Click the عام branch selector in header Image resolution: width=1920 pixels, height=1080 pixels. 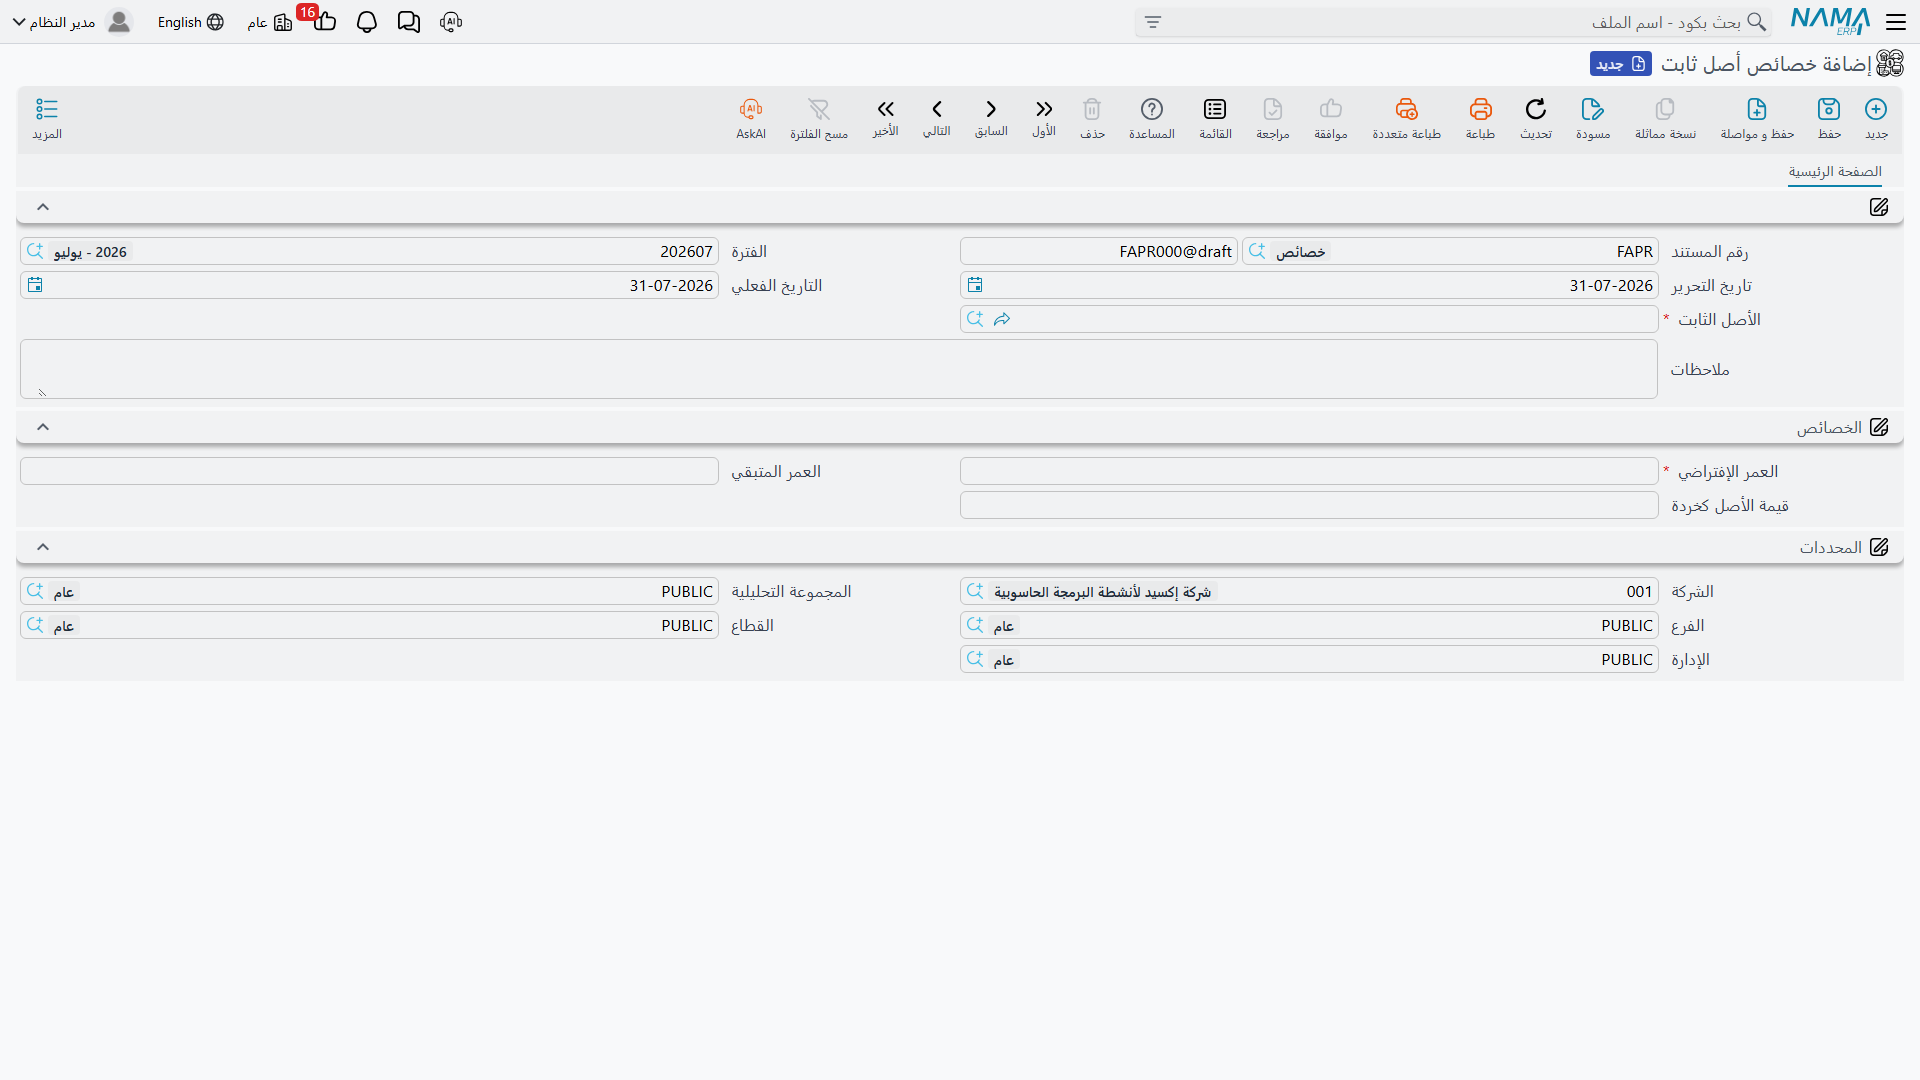270,22
